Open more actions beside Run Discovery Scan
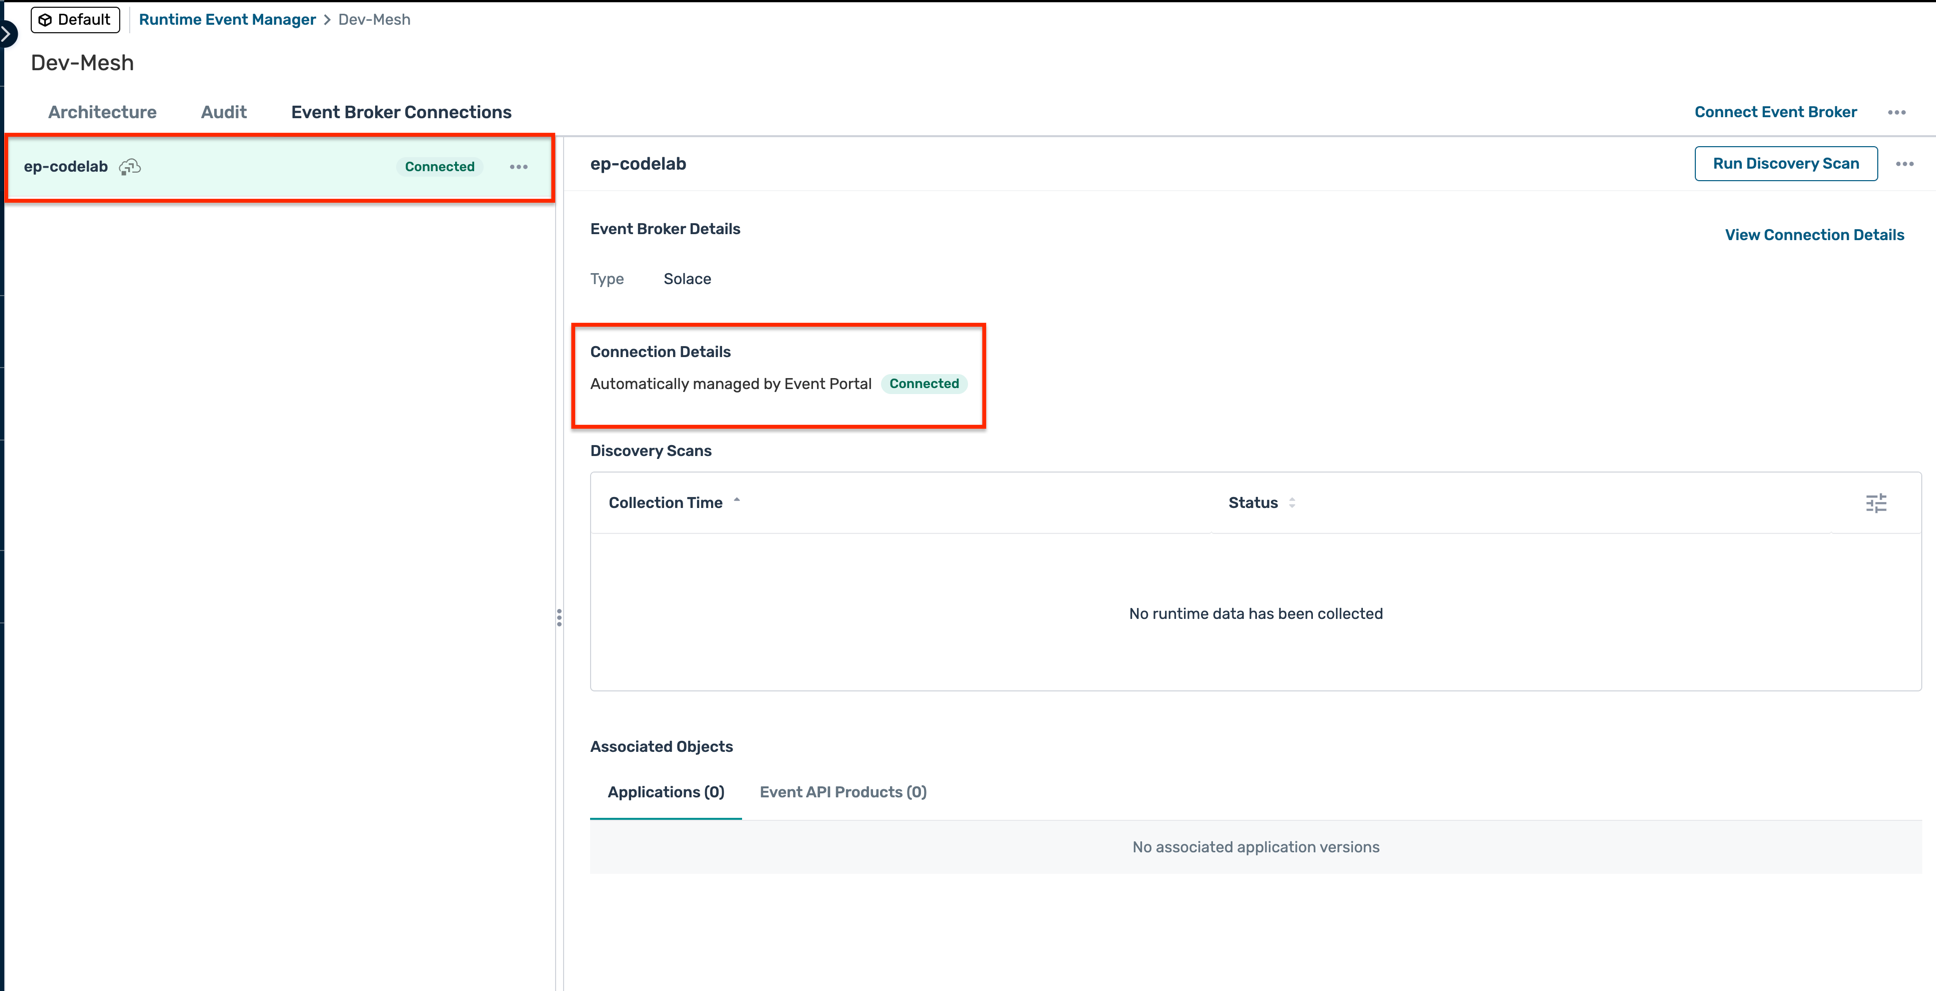 [1904, 164]
